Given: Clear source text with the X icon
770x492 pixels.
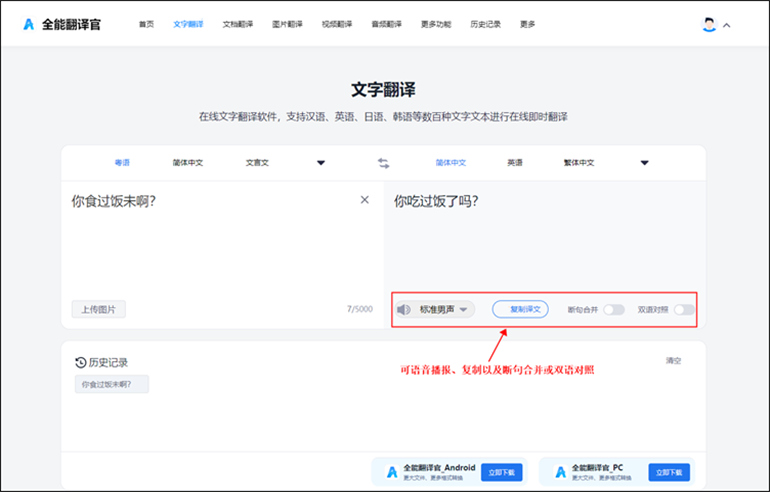Looking at the screenshot, I should [365, 200].
